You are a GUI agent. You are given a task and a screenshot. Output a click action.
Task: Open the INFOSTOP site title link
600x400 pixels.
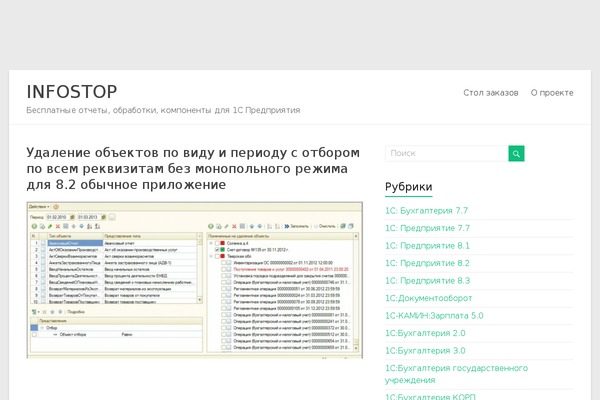[x=72, y=92]
